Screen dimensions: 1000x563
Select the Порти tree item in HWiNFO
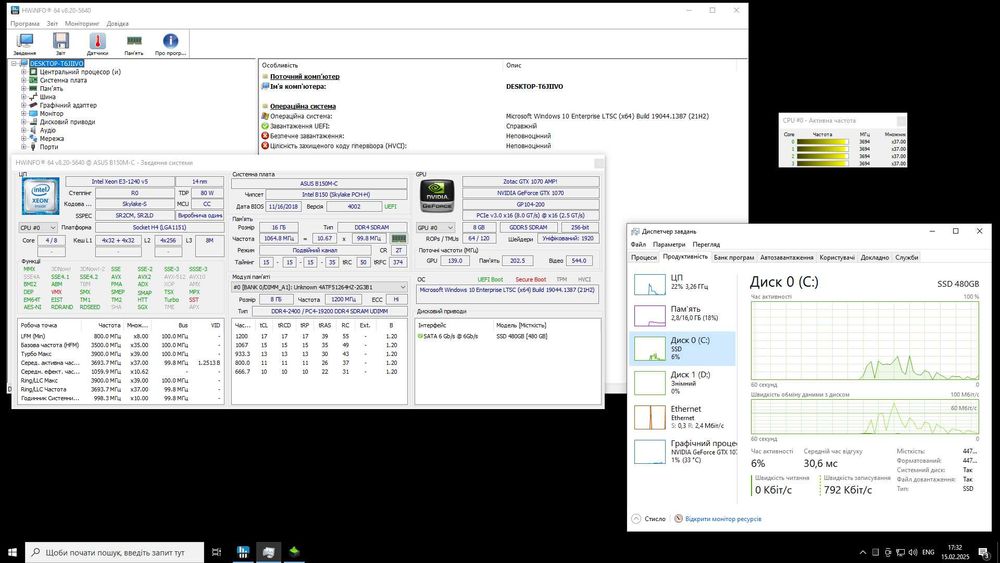point(48,147)
